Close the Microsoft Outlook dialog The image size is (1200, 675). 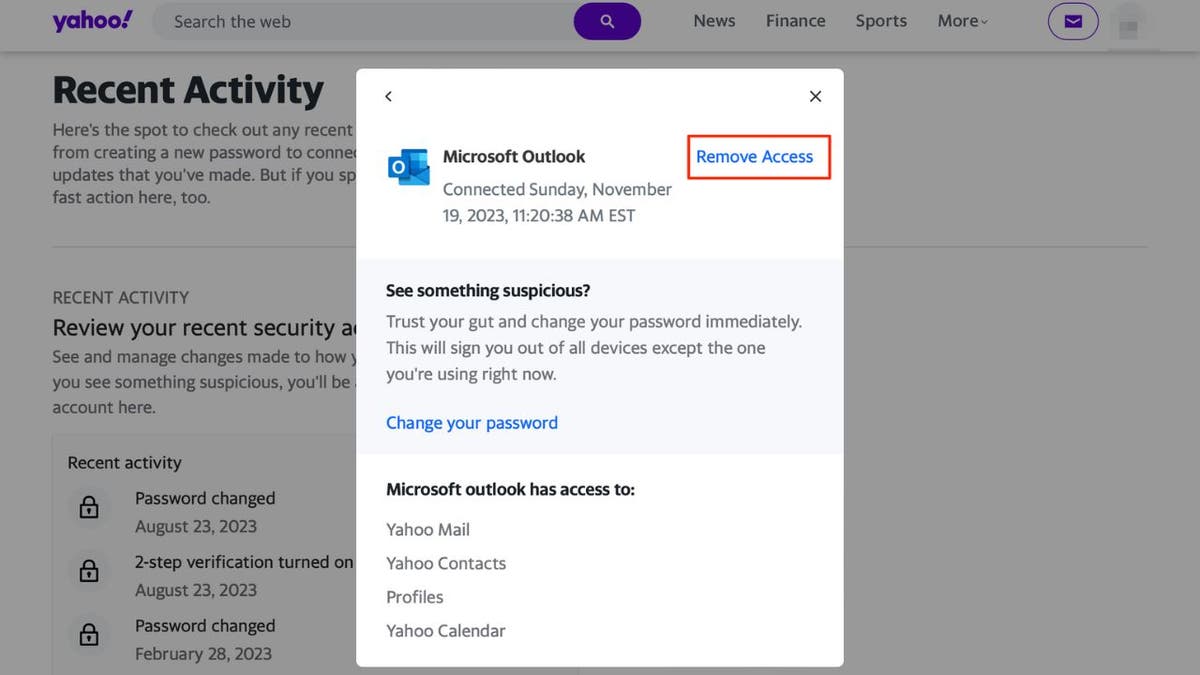815,96
